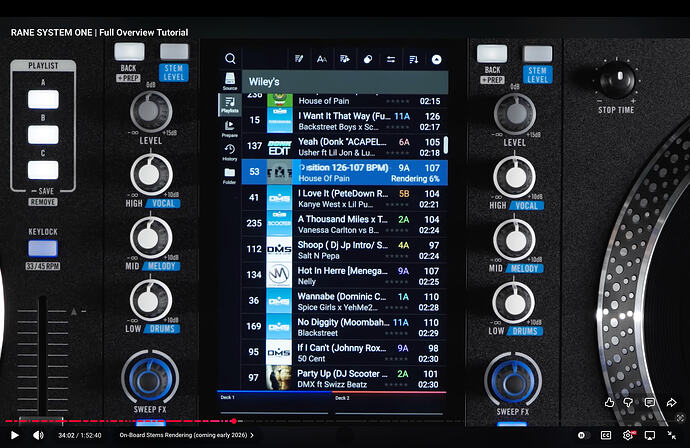Open the Folder sidebar icon
The image size is (690, 448).
[230, 176]
